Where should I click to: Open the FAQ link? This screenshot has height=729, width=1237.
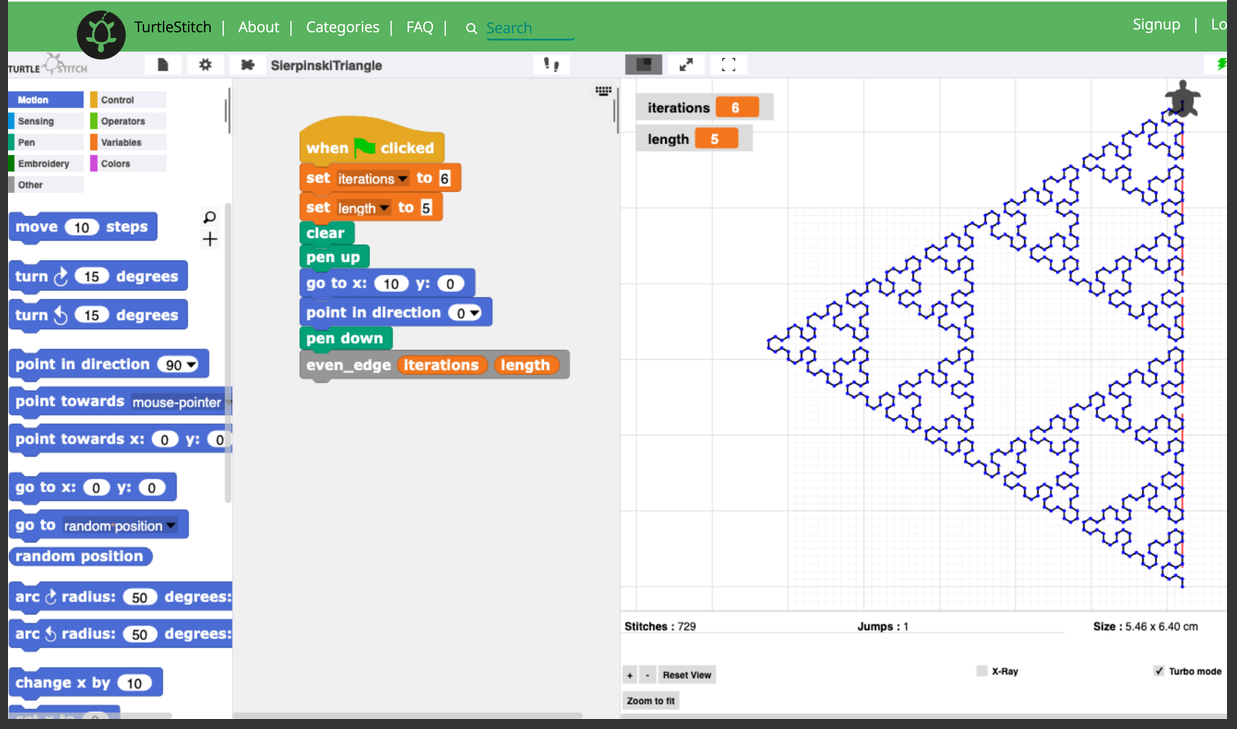420,27
